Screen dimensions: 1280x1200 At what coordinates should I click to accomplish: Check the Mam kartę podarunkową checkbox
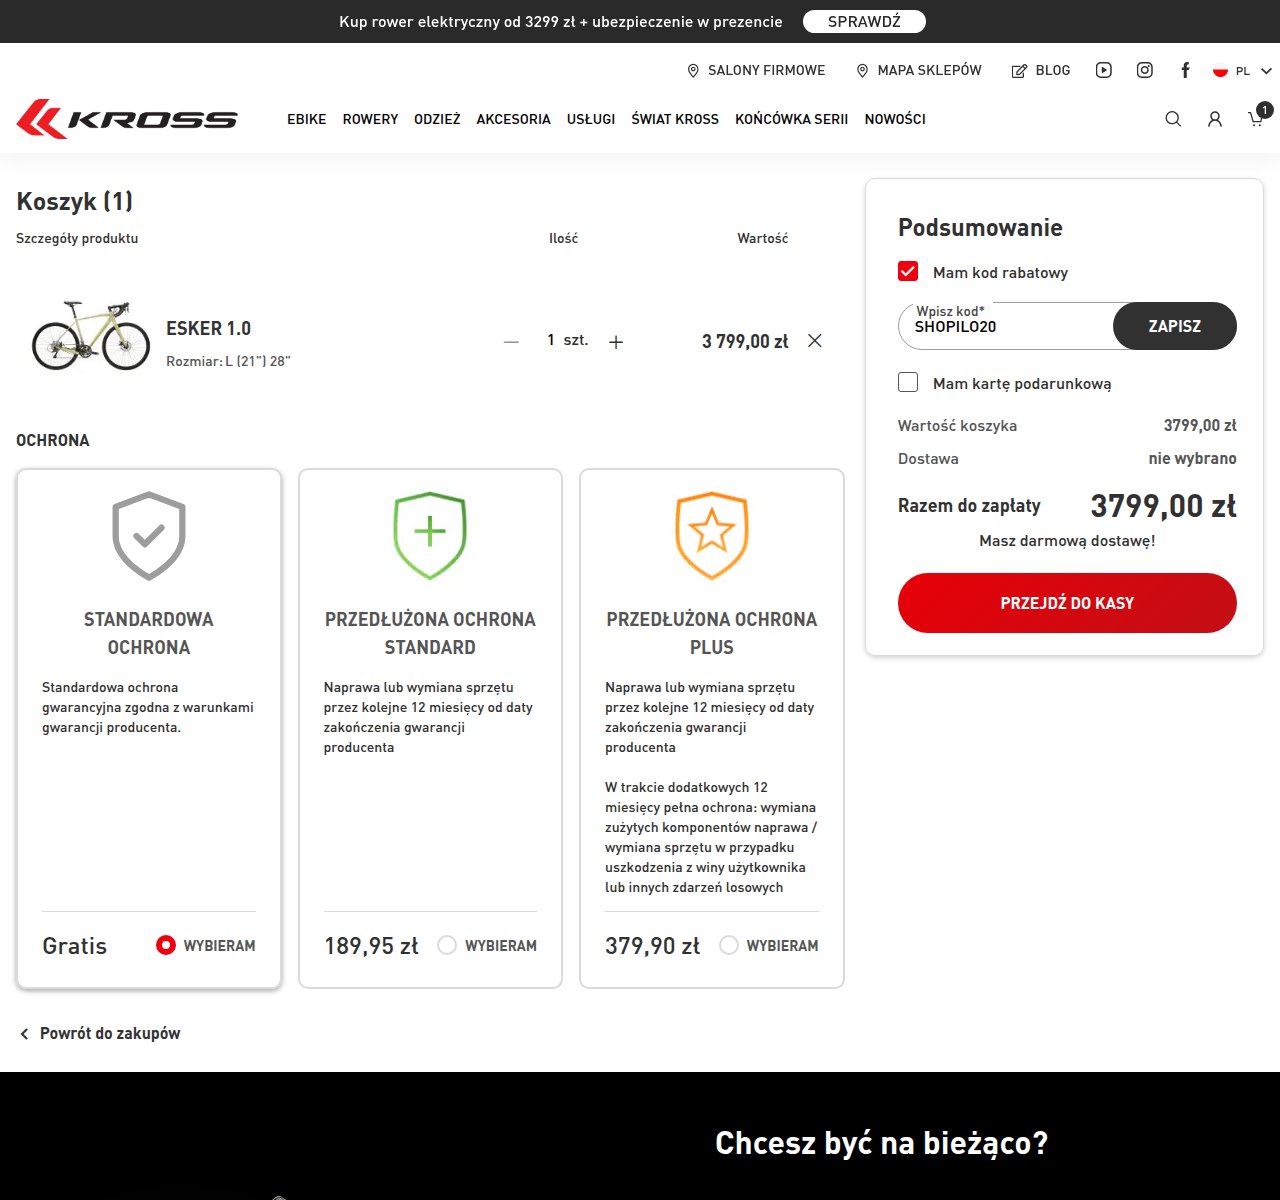point(908,382)
